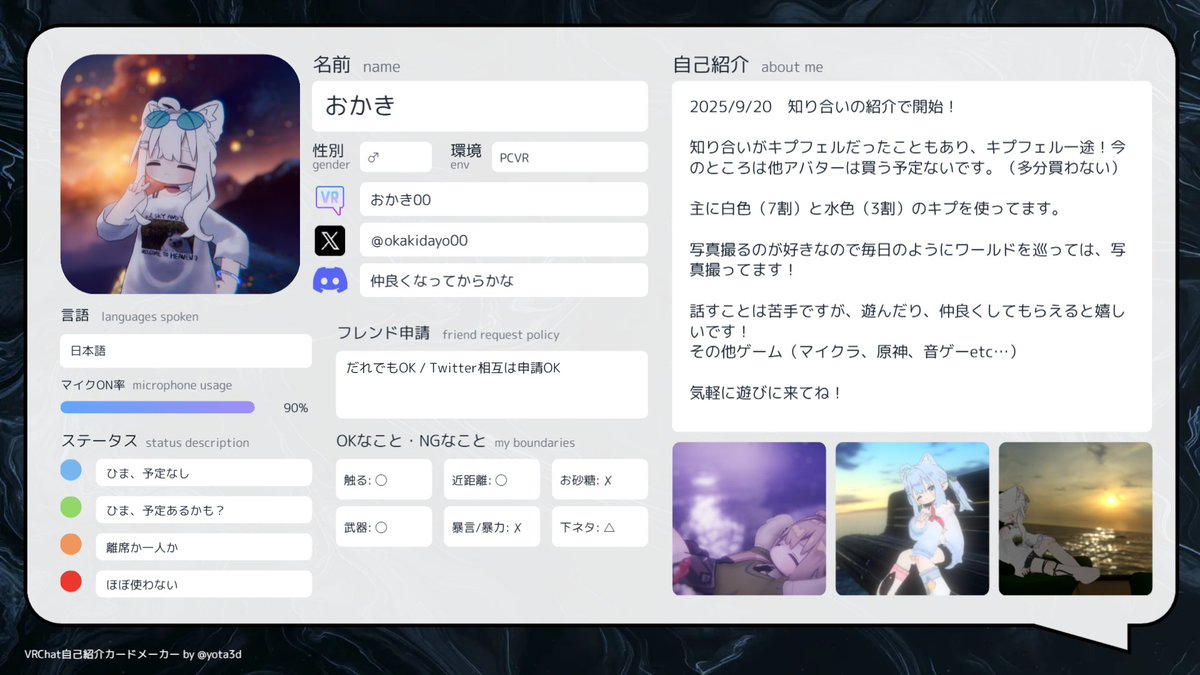
Task: Open the avatar profile picture
Action: pos(180,174)
